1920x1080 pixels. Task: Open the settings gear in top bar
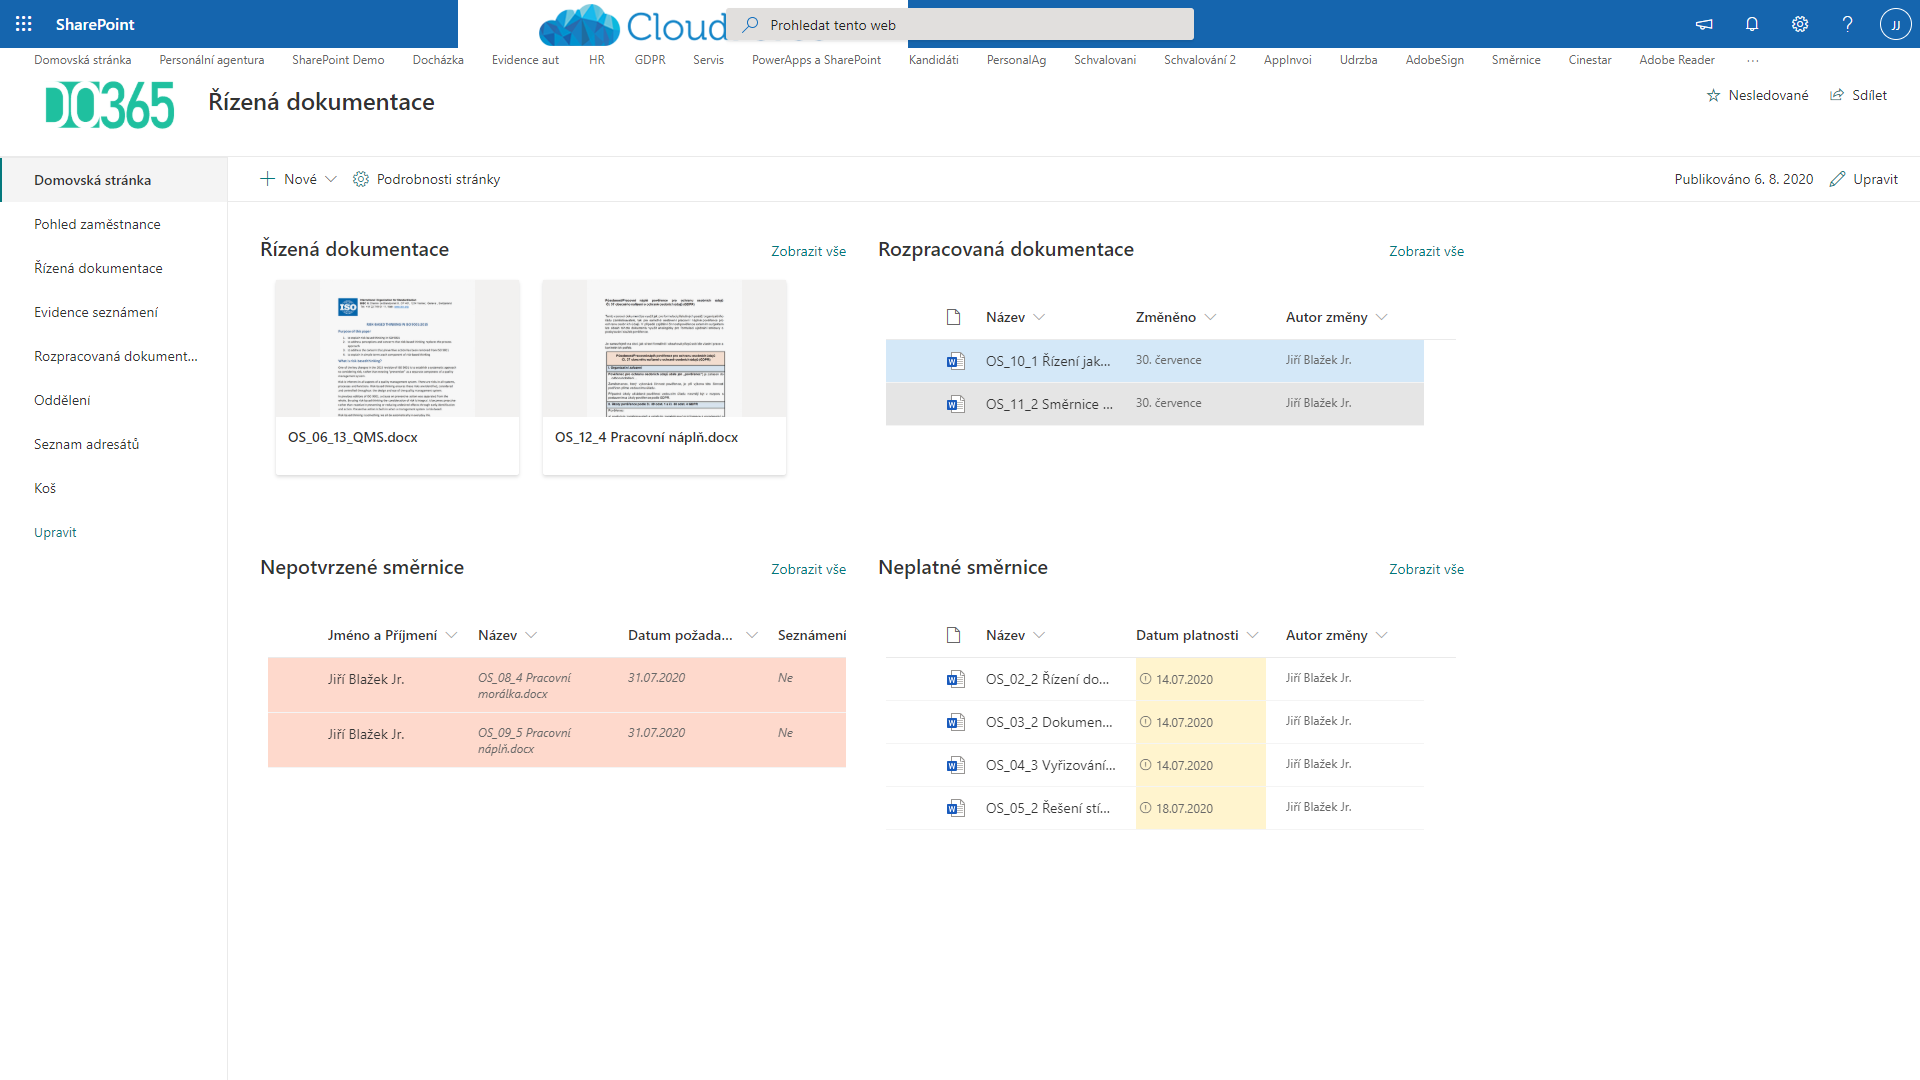click(x=1800, y=24)
